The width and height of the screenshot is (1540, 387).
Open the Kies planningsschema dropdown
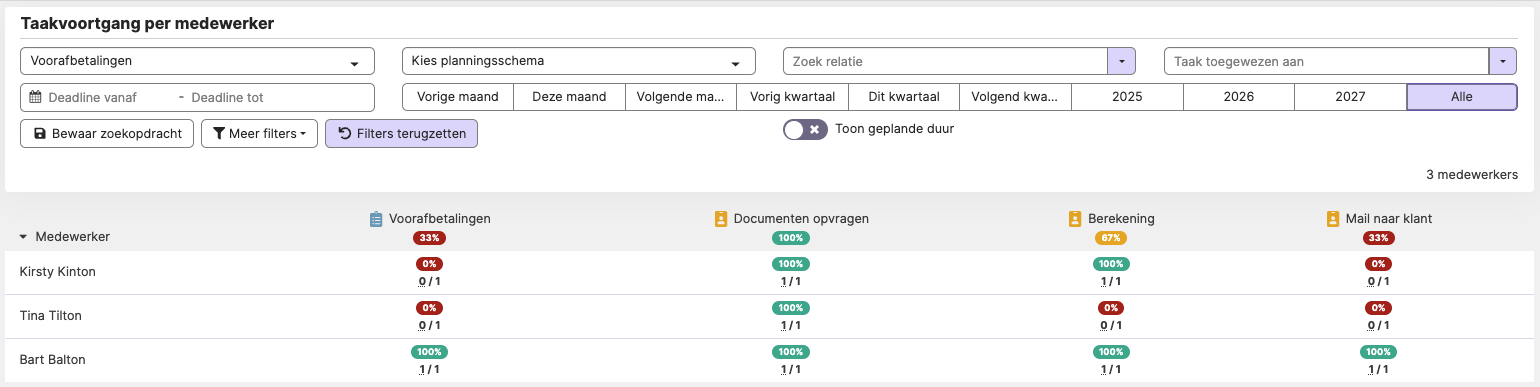(578, 61)
